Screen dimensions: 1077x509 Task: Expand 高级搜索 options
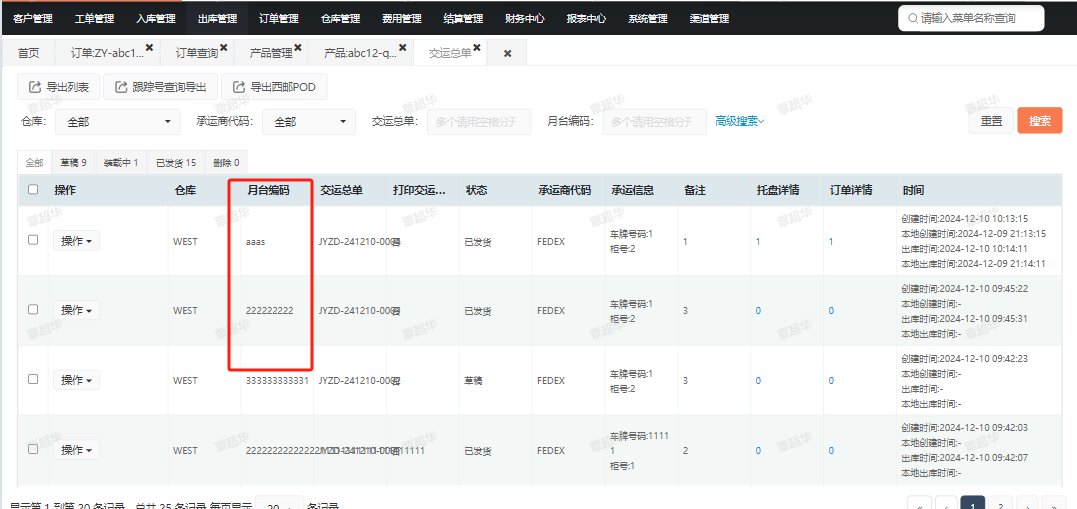pyautogui.click(x=740, y=121)
